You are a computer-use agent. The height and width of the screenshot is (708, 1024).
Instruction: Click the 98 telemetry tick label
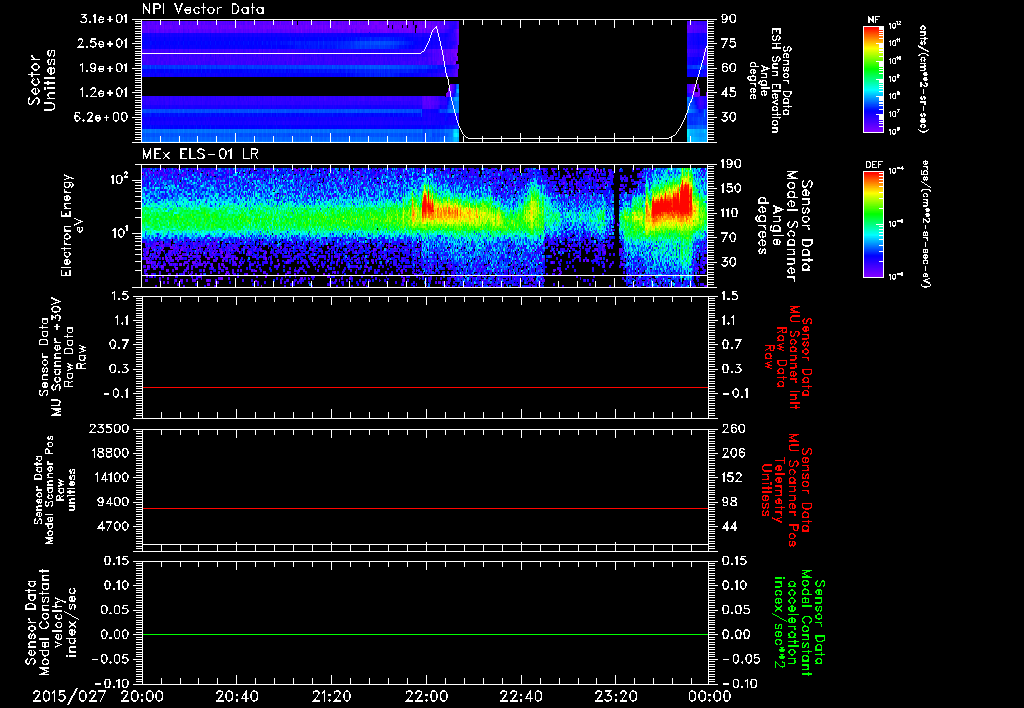[729, 502]
